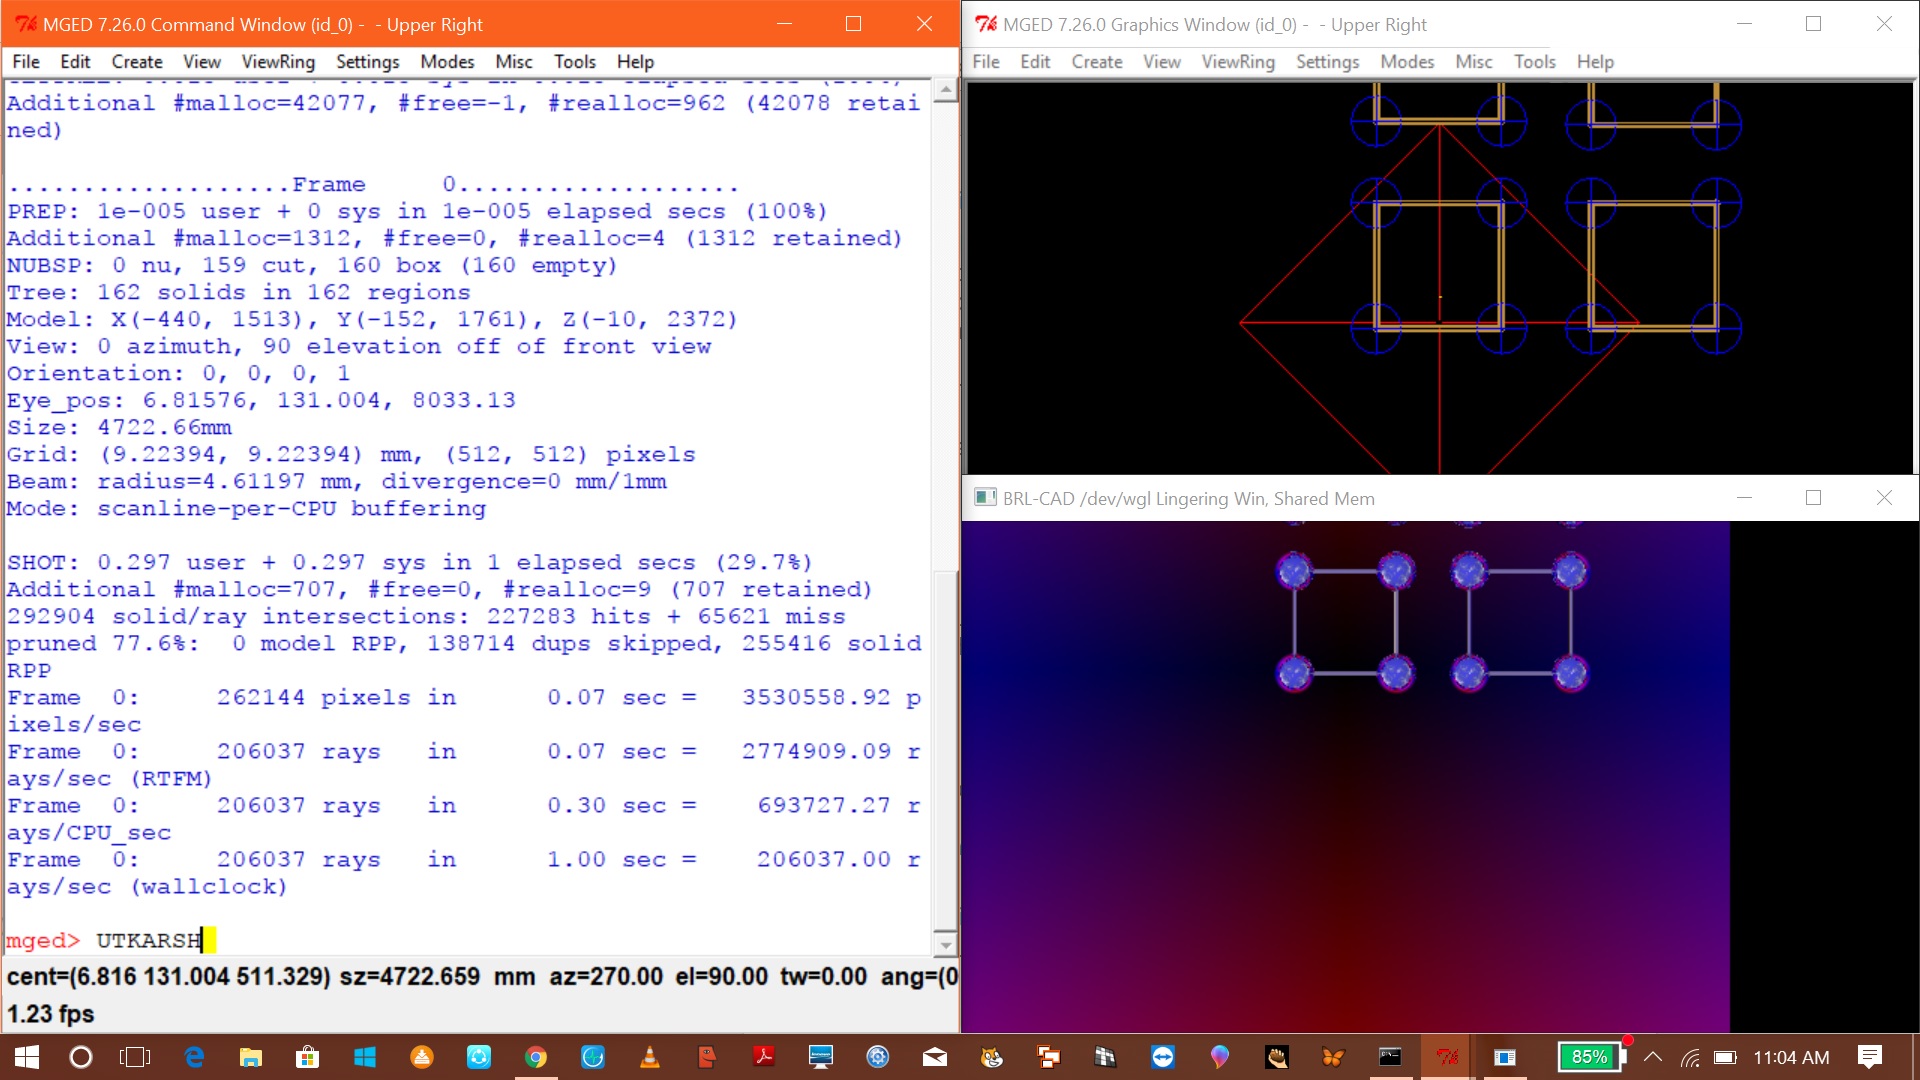
Task: Open the red face app icon on taskbar
Action: 707,1057
